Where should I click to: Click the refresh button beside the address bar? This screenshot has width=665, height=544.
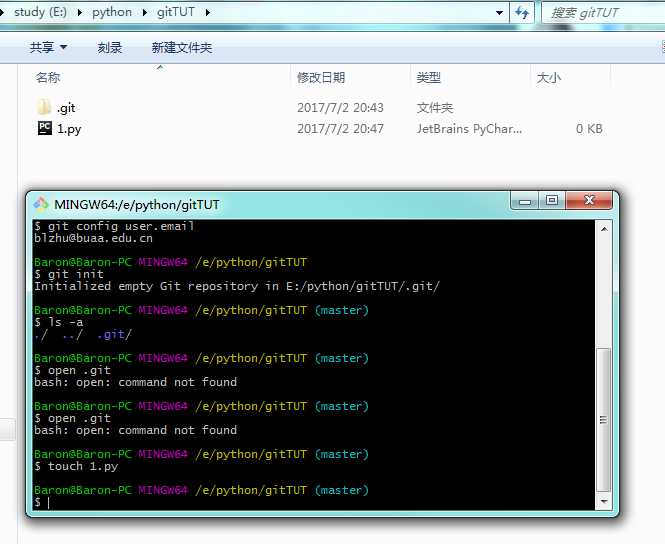pos(523,12)
